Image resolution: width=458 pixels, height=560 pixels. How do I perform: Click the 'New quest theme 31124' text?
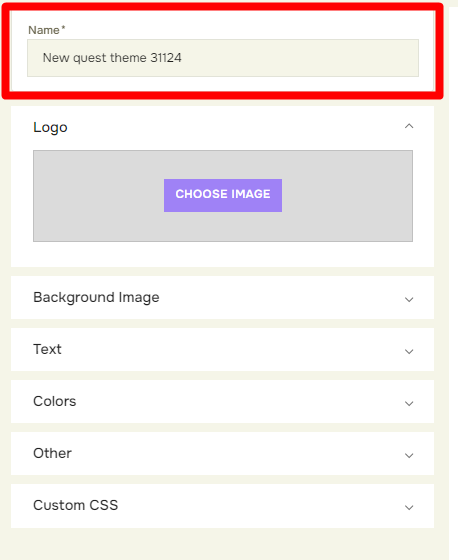click(112, 58)
